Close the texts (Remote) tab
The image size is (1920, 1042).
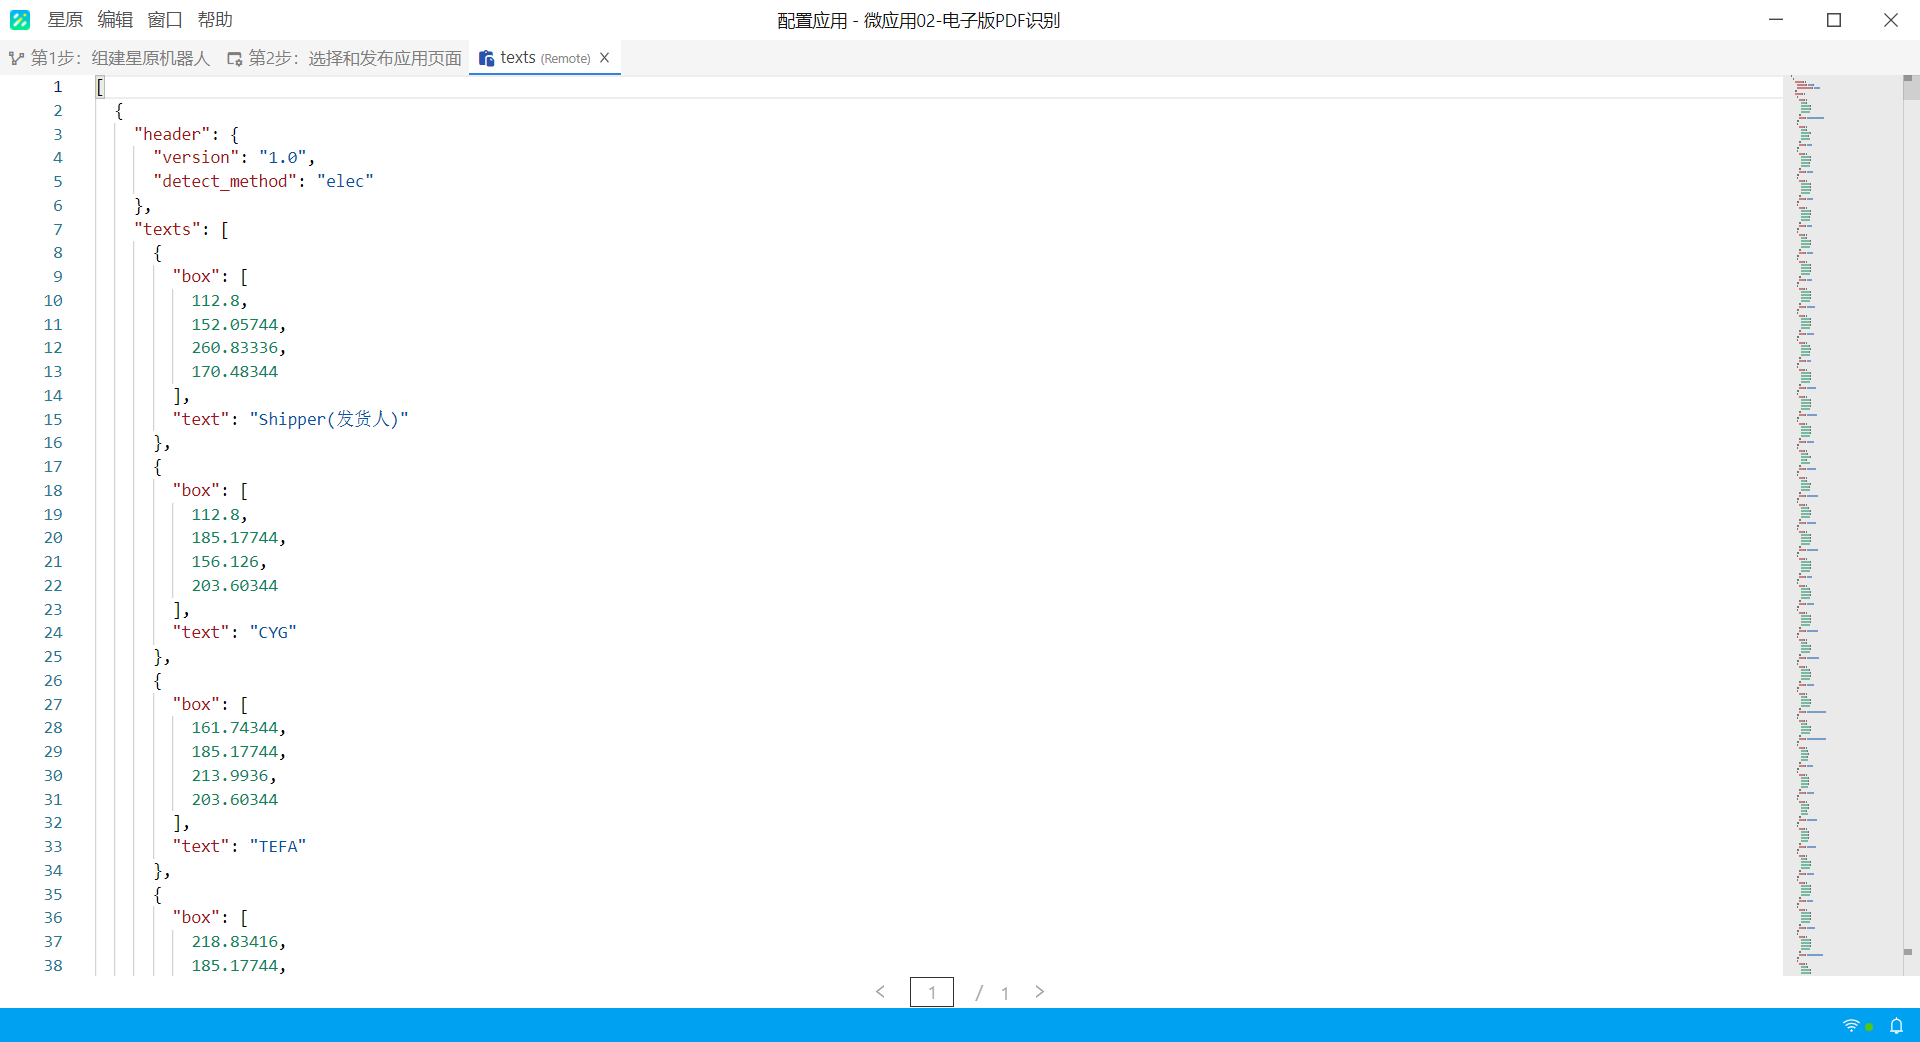click(605, 58)
